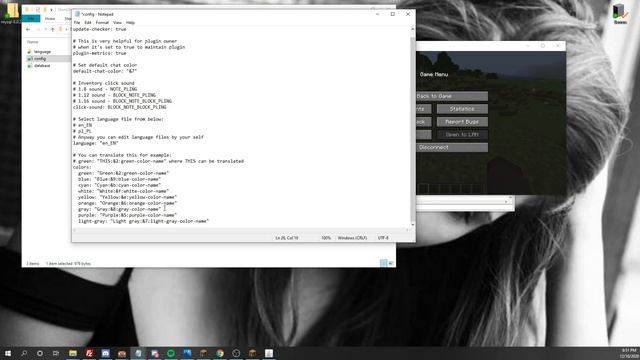Open Google Chrome from the taskbar
The image size is (640, 360).
click(x=220, y=353)
